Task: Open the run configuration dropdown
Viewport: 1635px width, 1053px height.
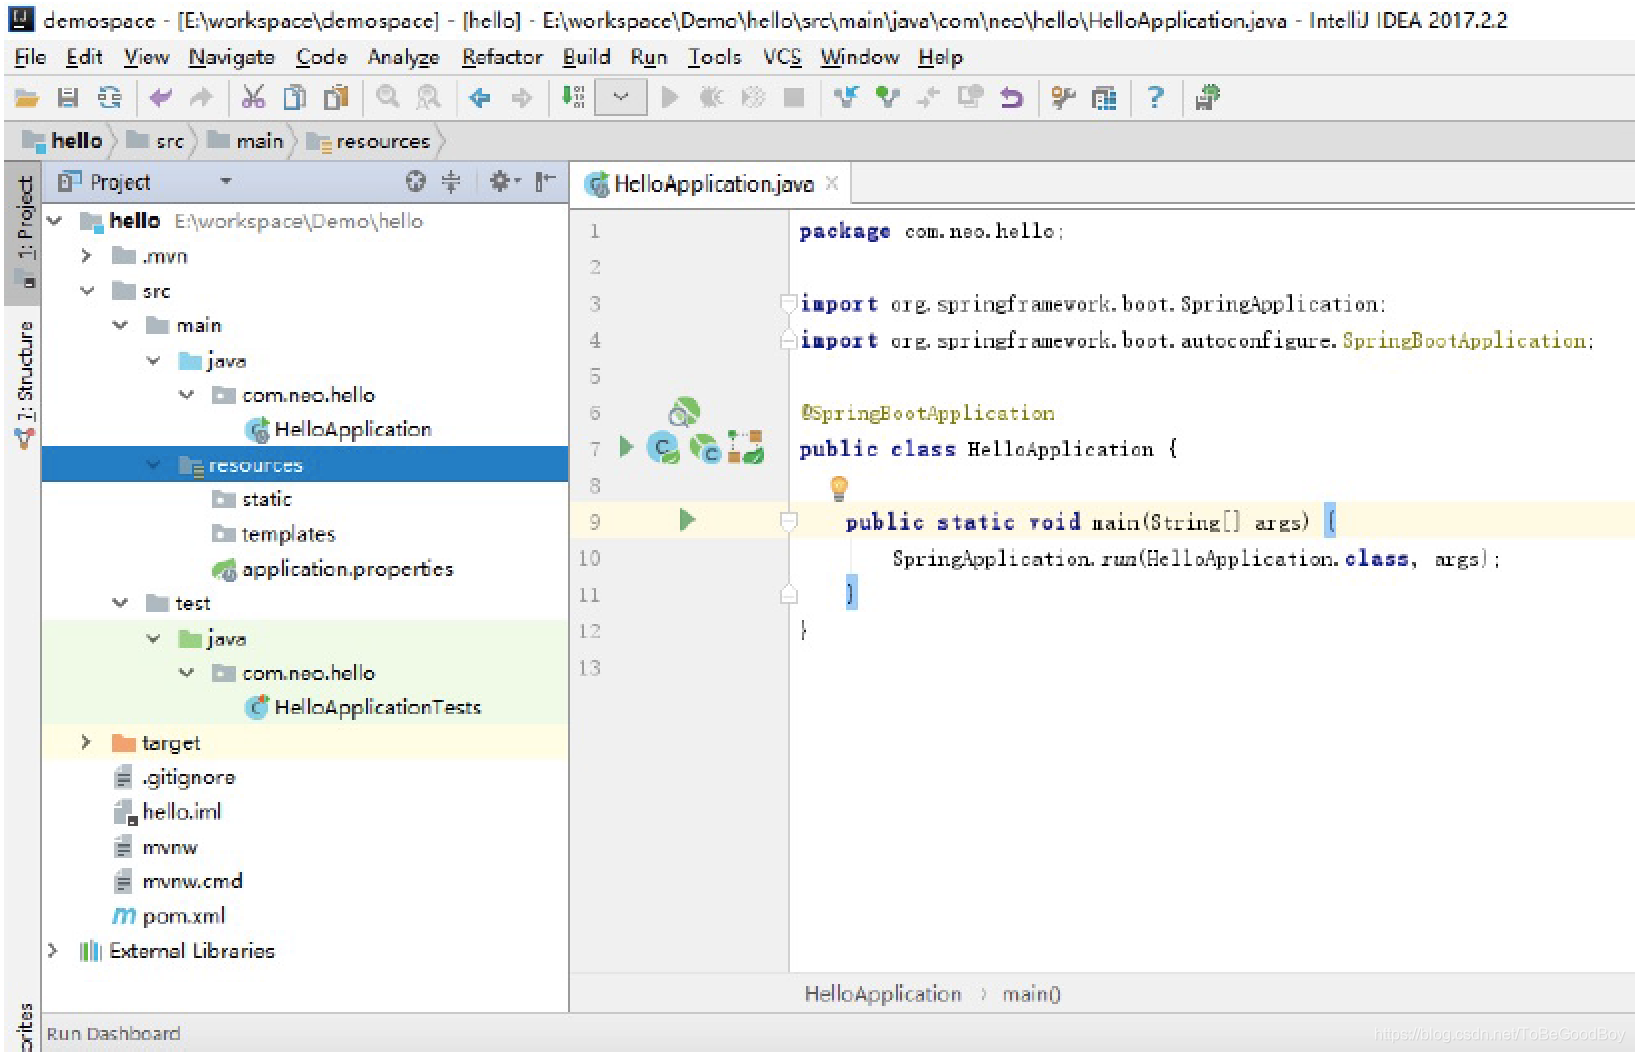Action: pos(621,98)
